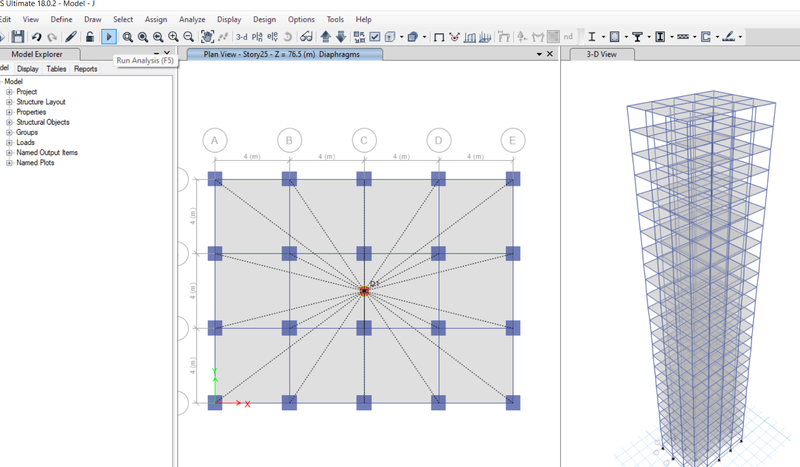
Task: Expand the Named Plots tree node
Action: pyautogui.click(x=9, y=163)
